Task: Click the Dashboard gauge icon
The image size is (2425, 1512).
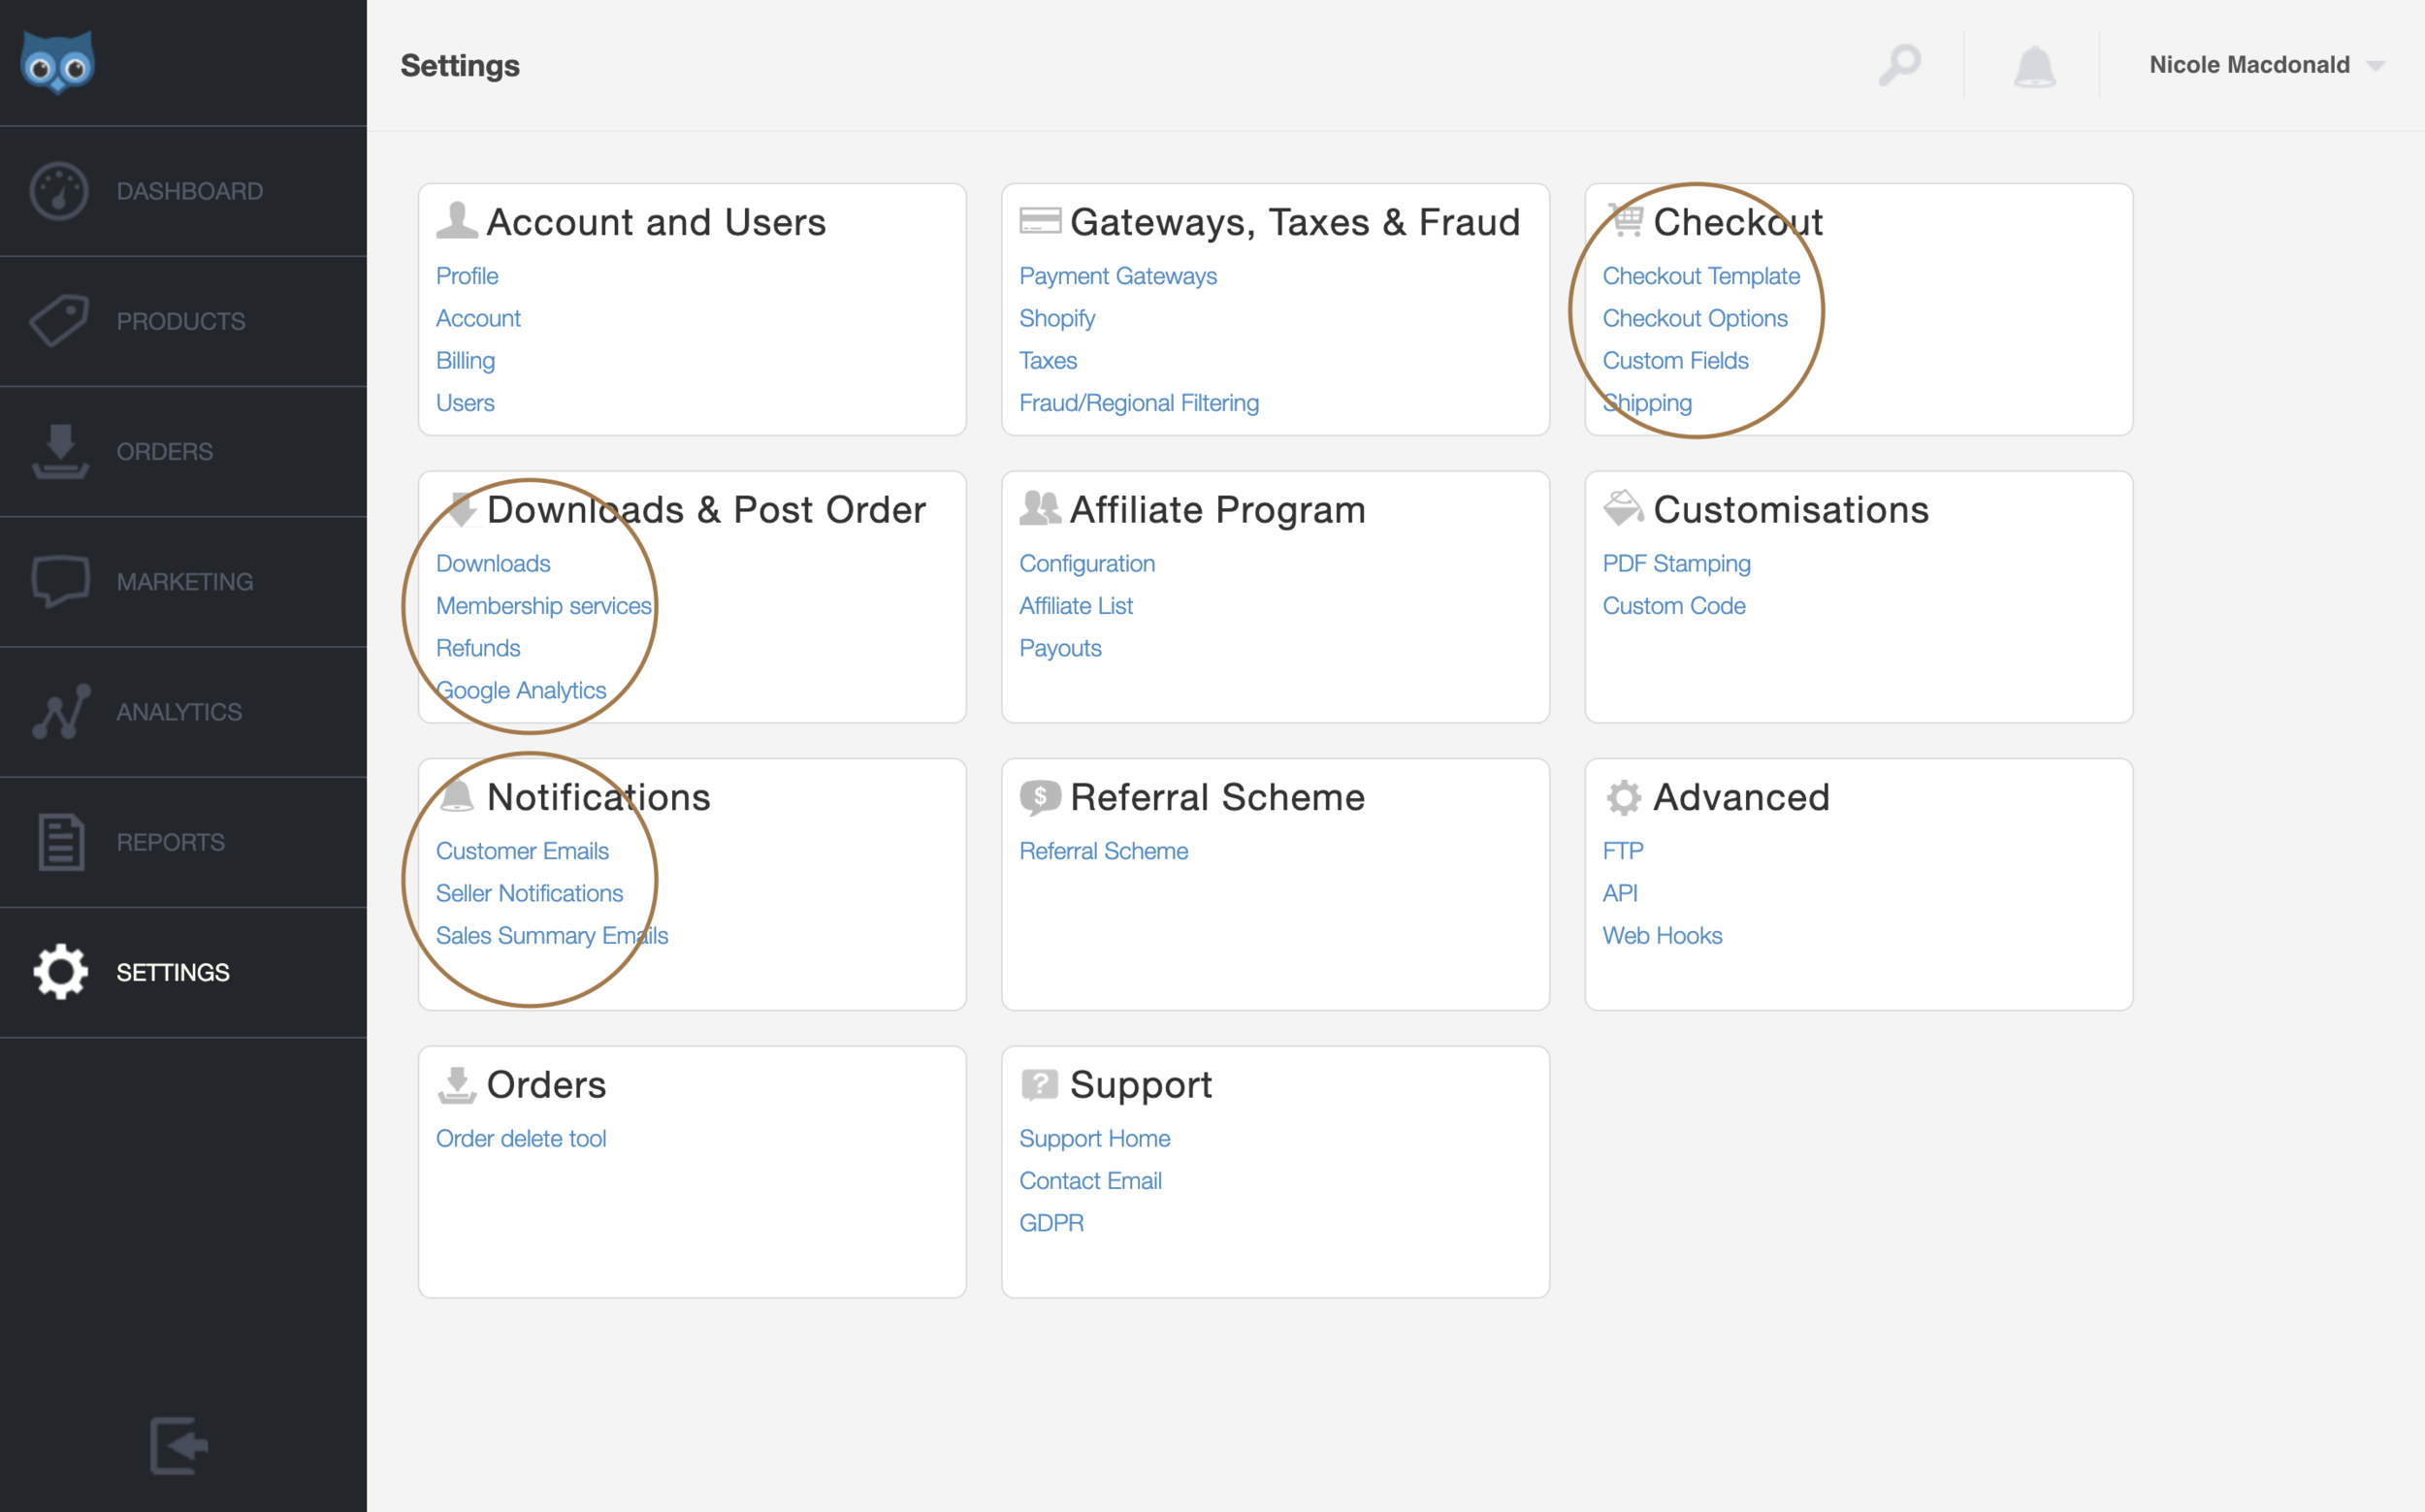Action: (x=59, y=191)
